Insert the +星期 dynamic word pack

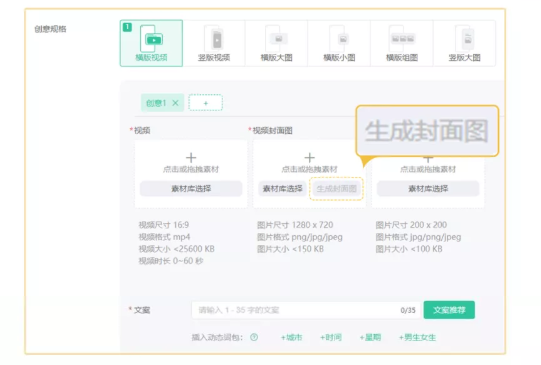click(x=370, y=337)
